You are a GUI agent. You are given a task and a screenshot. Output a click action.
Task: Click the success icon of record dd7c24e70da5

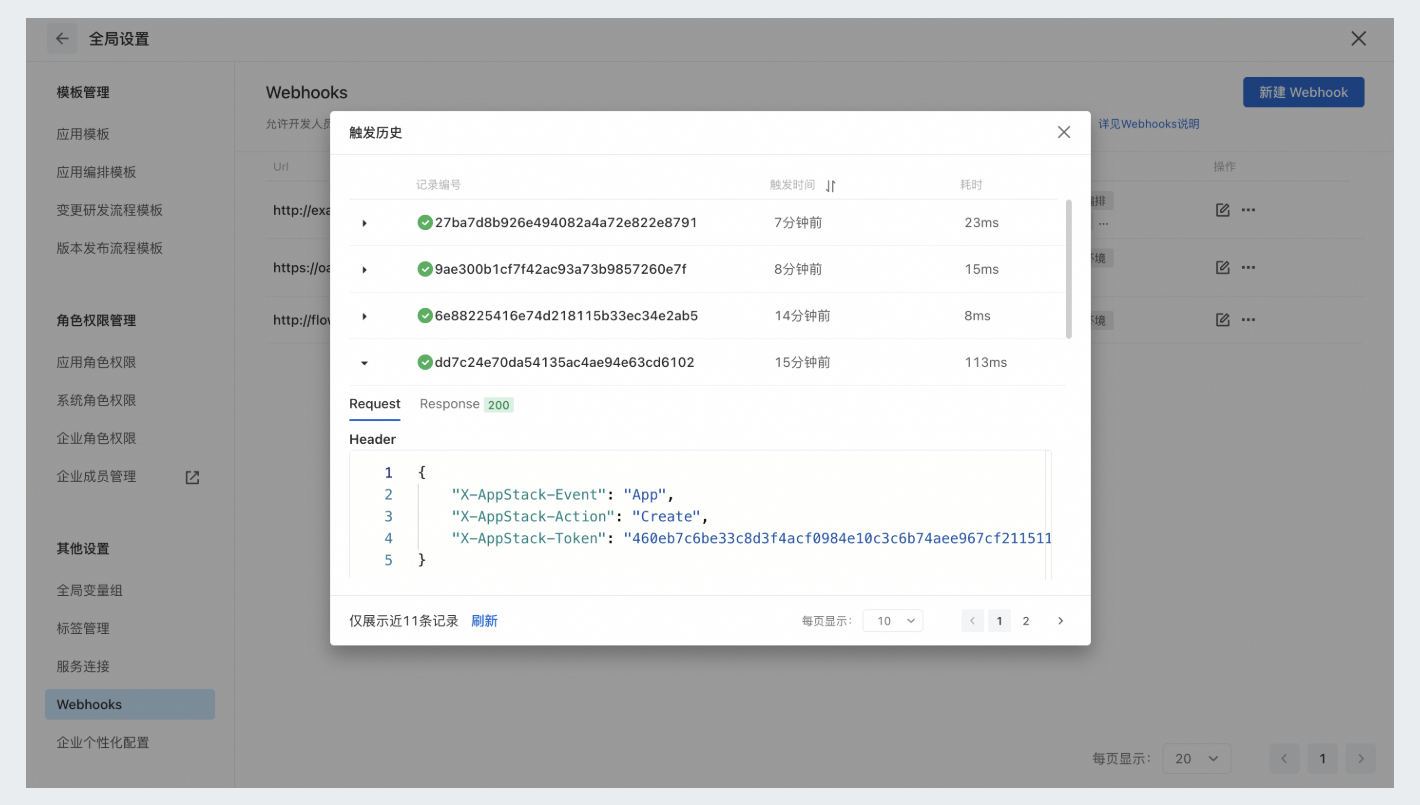(425, 362)
